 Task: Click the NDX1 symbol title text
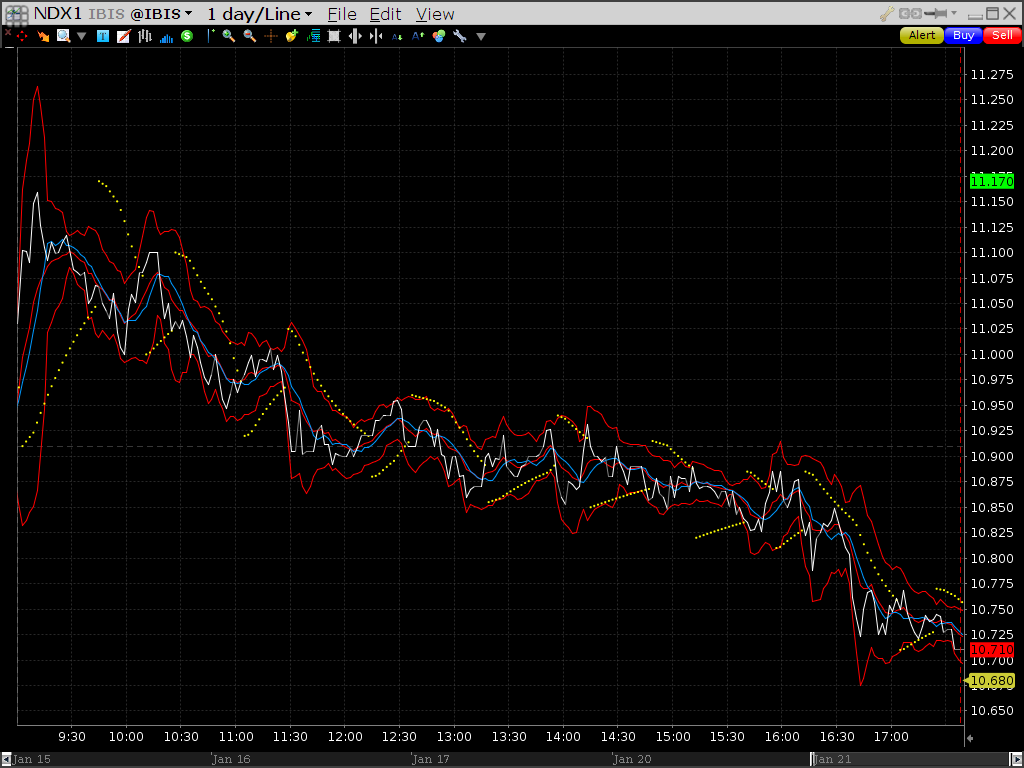pos(57,14)
